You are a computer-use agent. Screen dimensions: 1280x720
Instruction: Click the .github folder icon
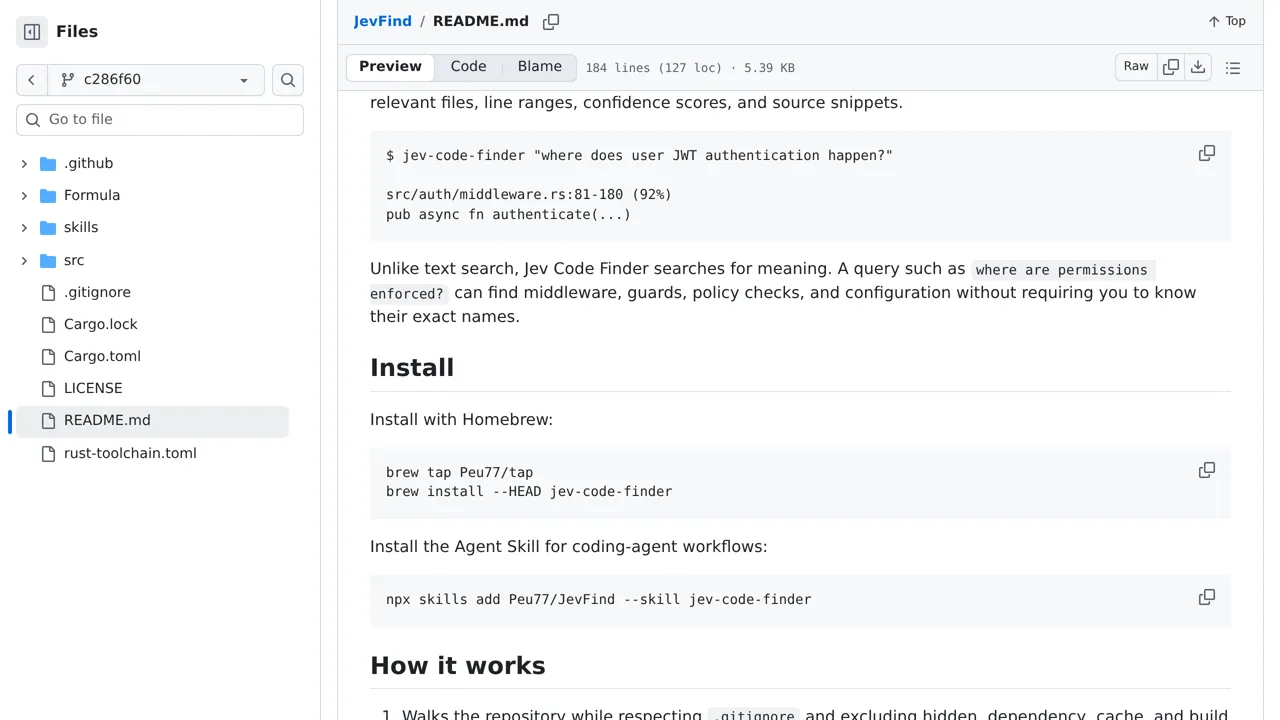pyautogui.click(x=48, y=163)
